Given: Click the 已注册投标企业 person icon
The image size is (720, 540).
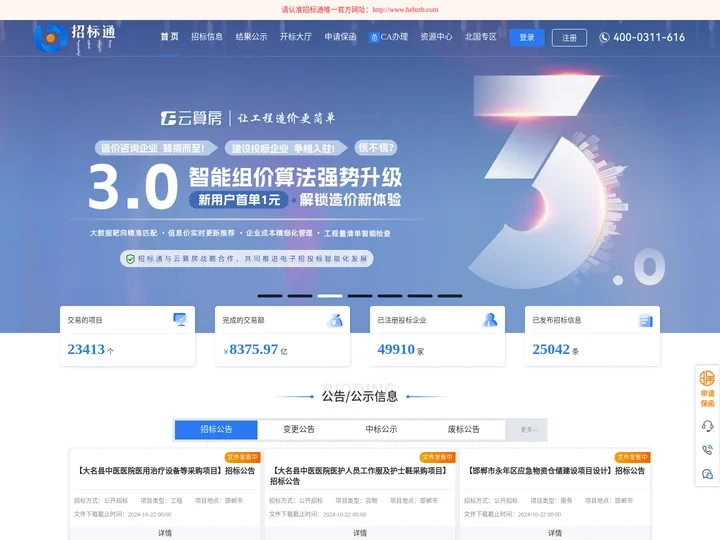Looking at the screenshot, I should click(490, 320).
